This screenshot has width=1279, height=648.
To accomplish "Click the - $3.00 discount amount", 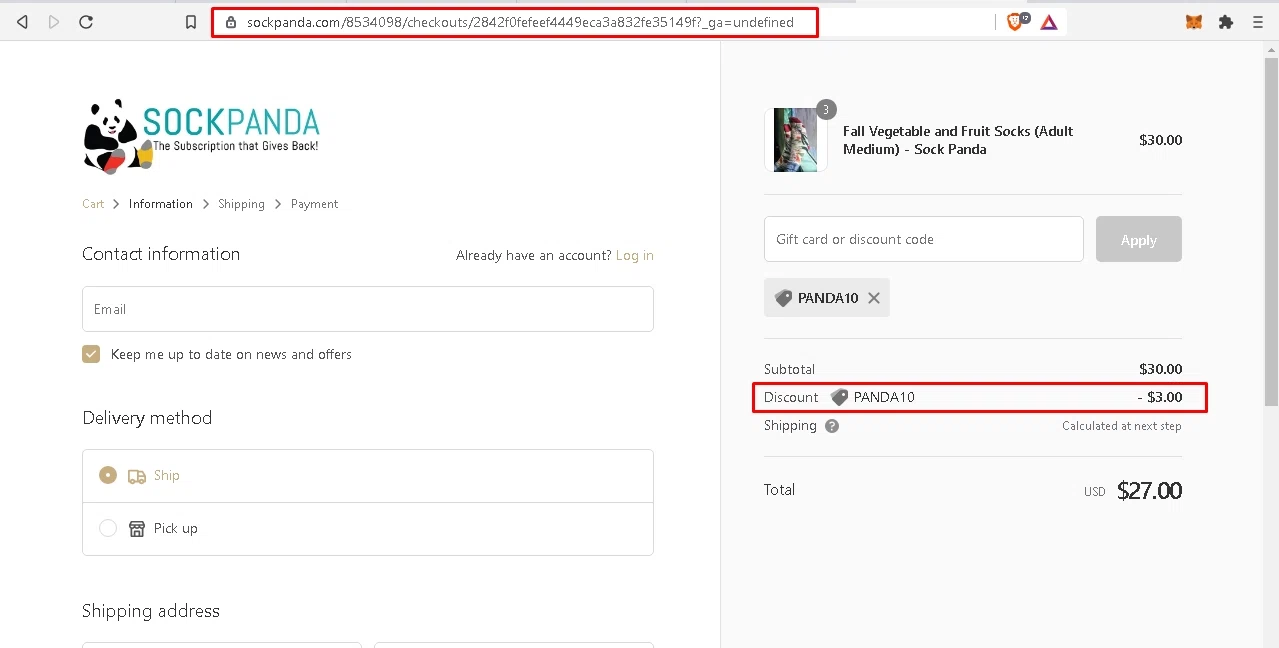I will pos(1160,397).
